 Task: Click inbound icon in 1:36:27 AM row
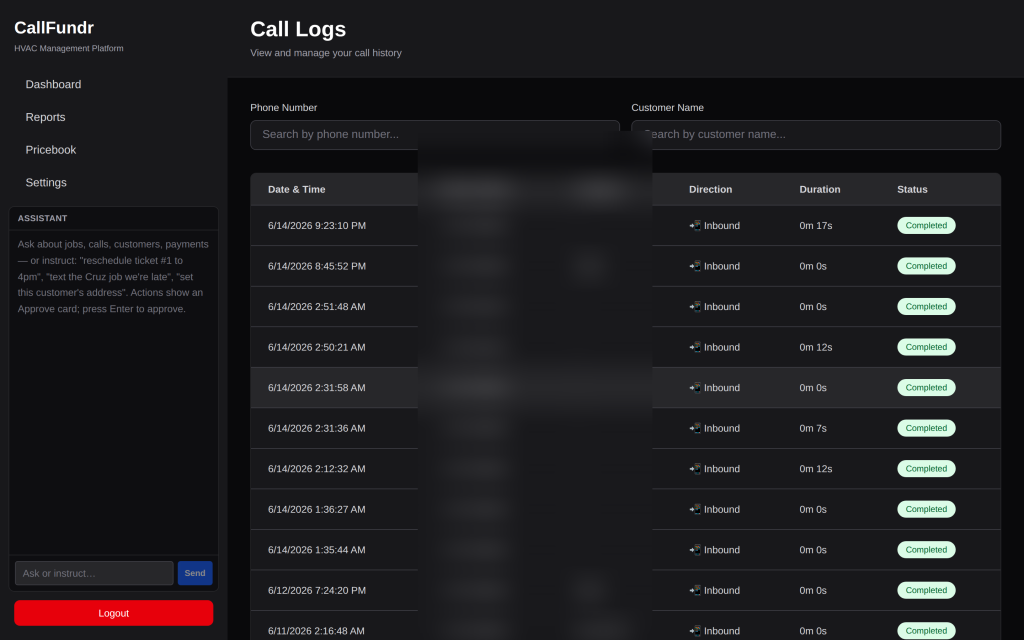point(695,509)
